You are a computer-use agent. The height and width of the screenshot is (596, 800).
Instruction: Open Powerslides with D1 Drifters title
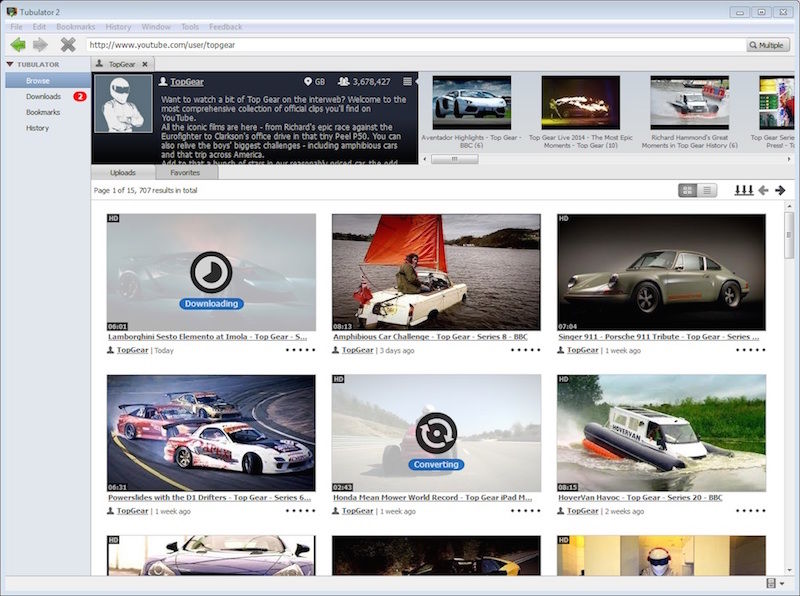(x=209, y=498)
